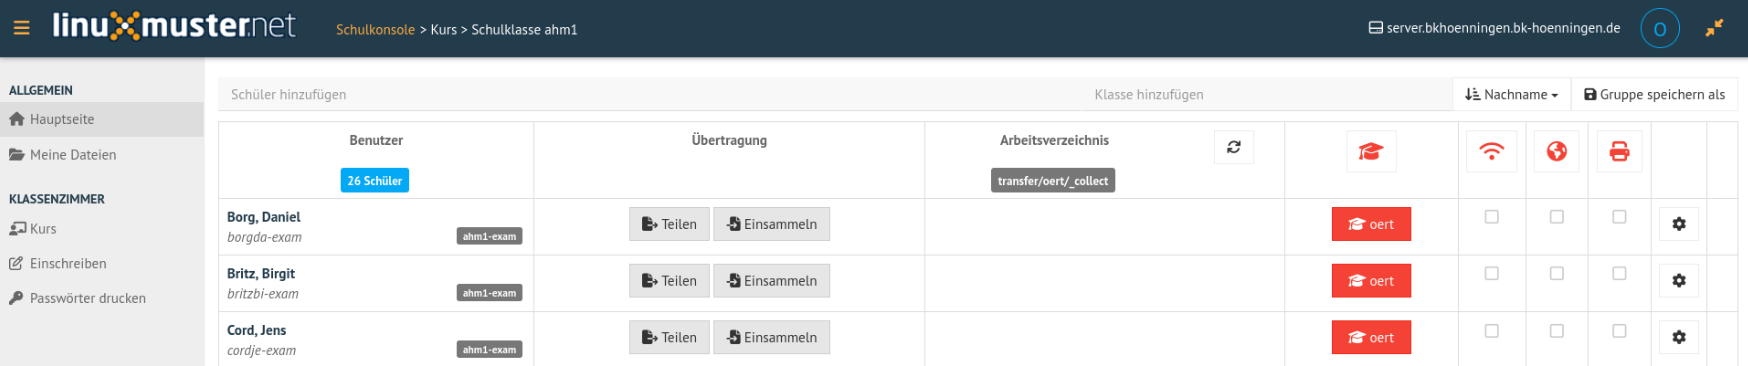The width and height of the screenshot is (1748, 366).
Task: Enable WiFi checkbox for Borg, Daniel
Action: [x=1491, y=217]
